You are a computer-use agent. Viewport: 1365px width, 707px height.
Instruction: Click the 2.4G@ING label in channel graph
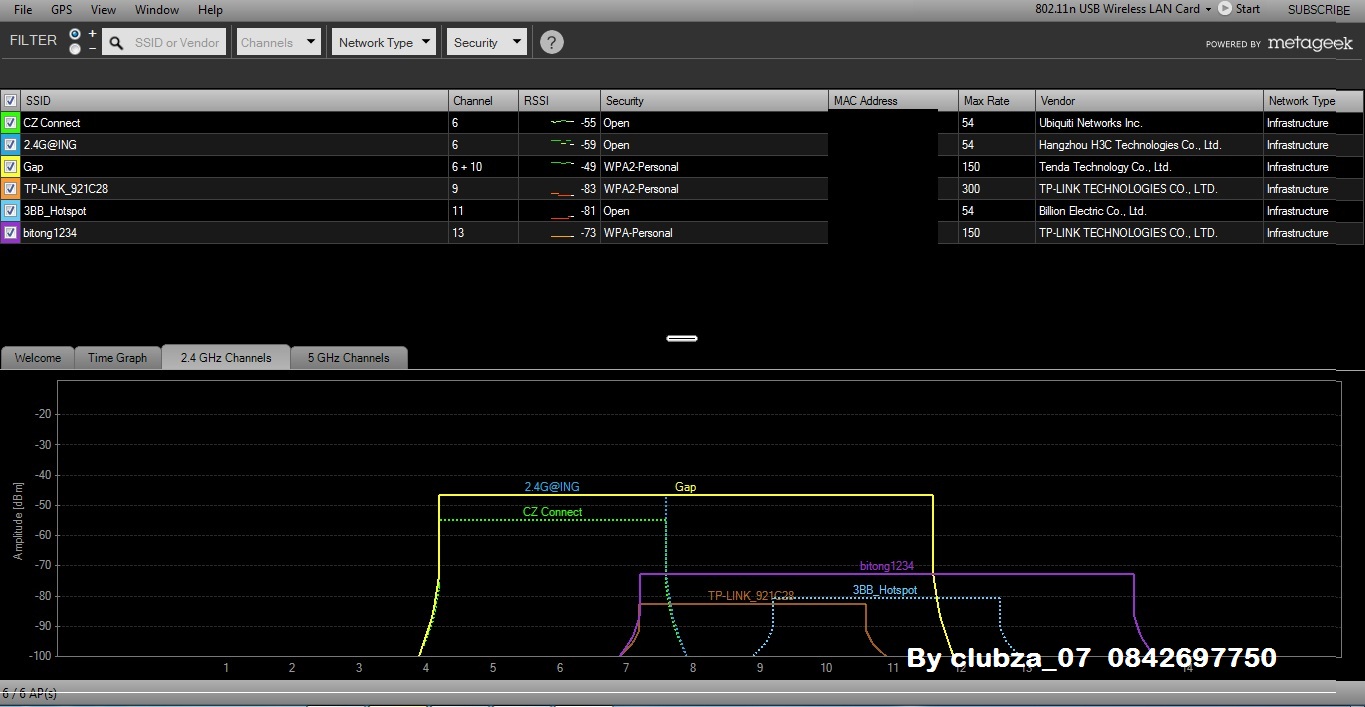tap(552, 487)
